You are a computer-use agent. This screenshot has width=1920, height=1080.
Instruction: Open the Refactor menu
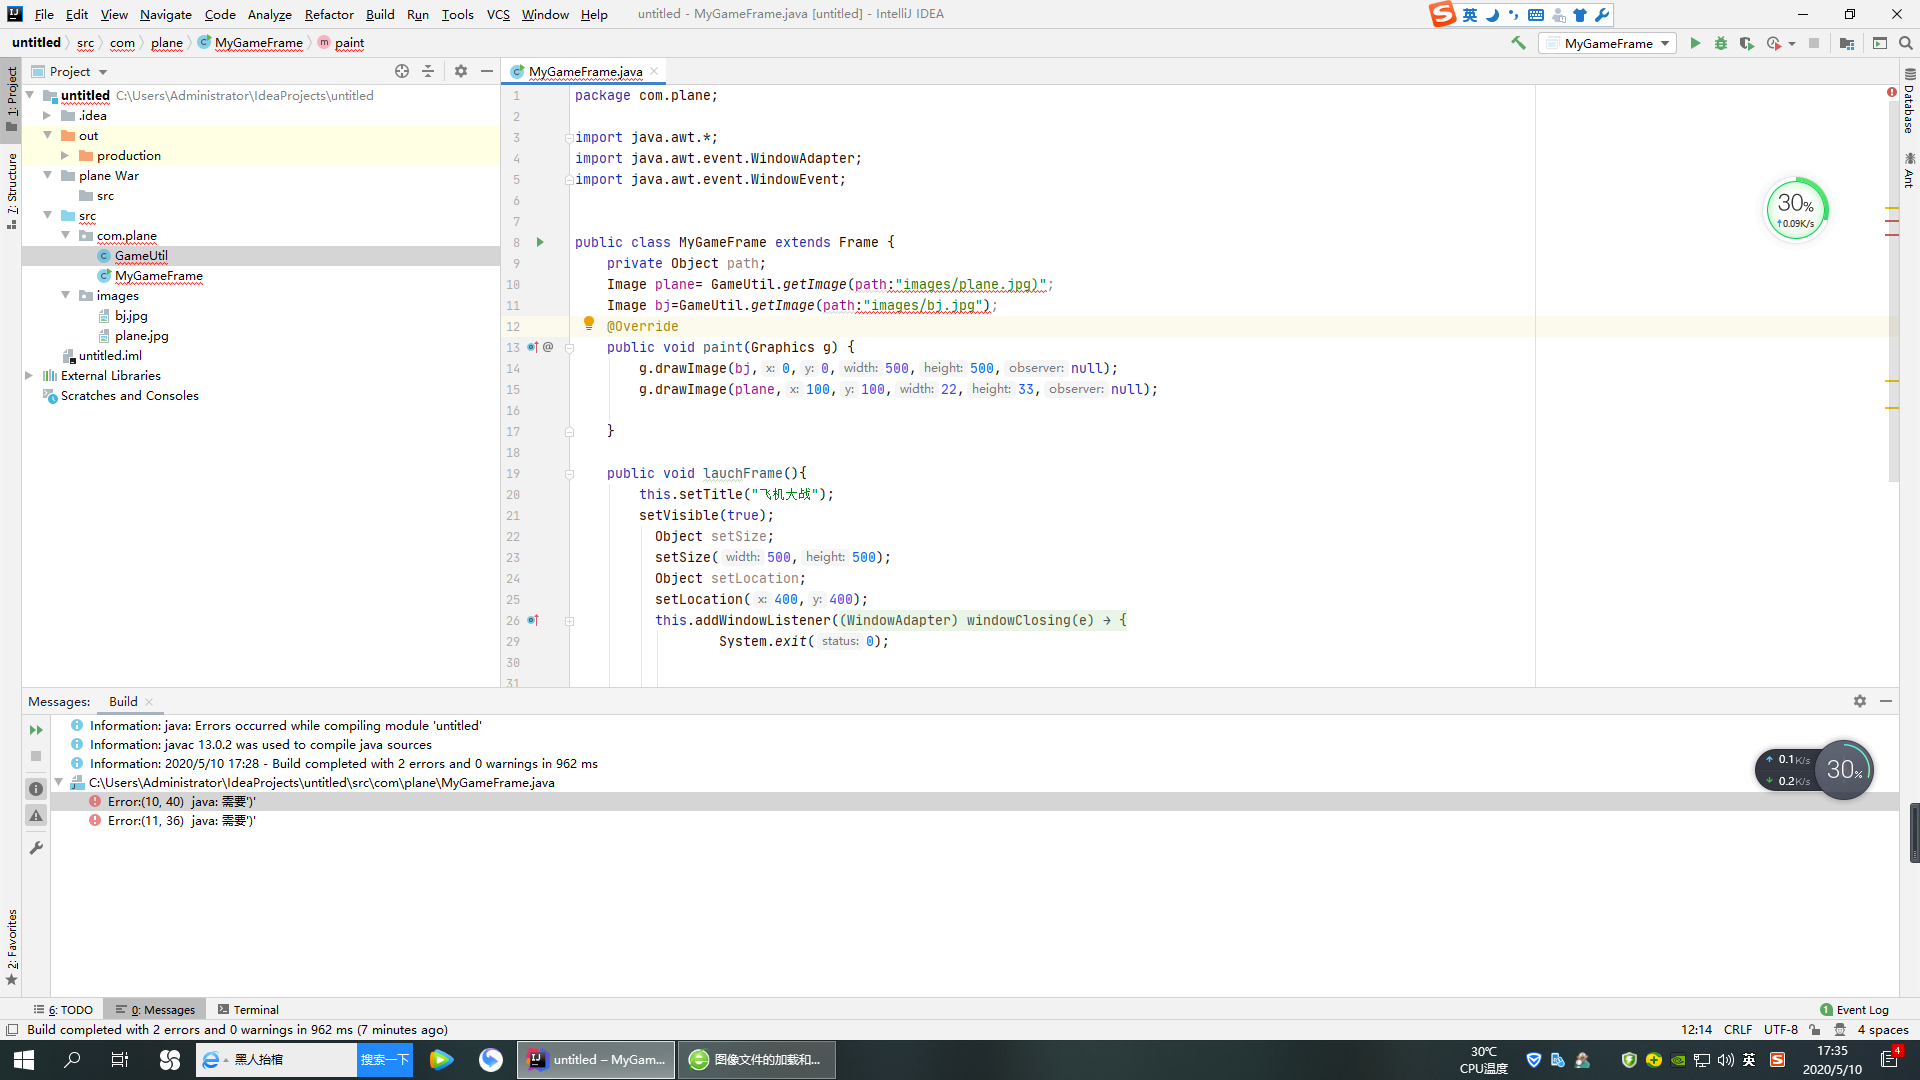329,14
